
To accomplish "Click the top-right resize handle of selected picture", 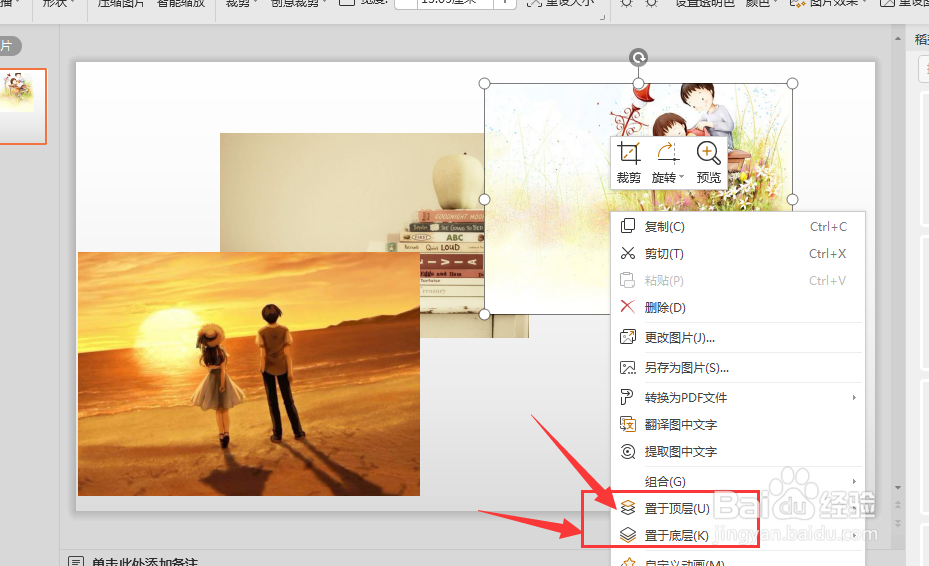I will tap(792, 84).
